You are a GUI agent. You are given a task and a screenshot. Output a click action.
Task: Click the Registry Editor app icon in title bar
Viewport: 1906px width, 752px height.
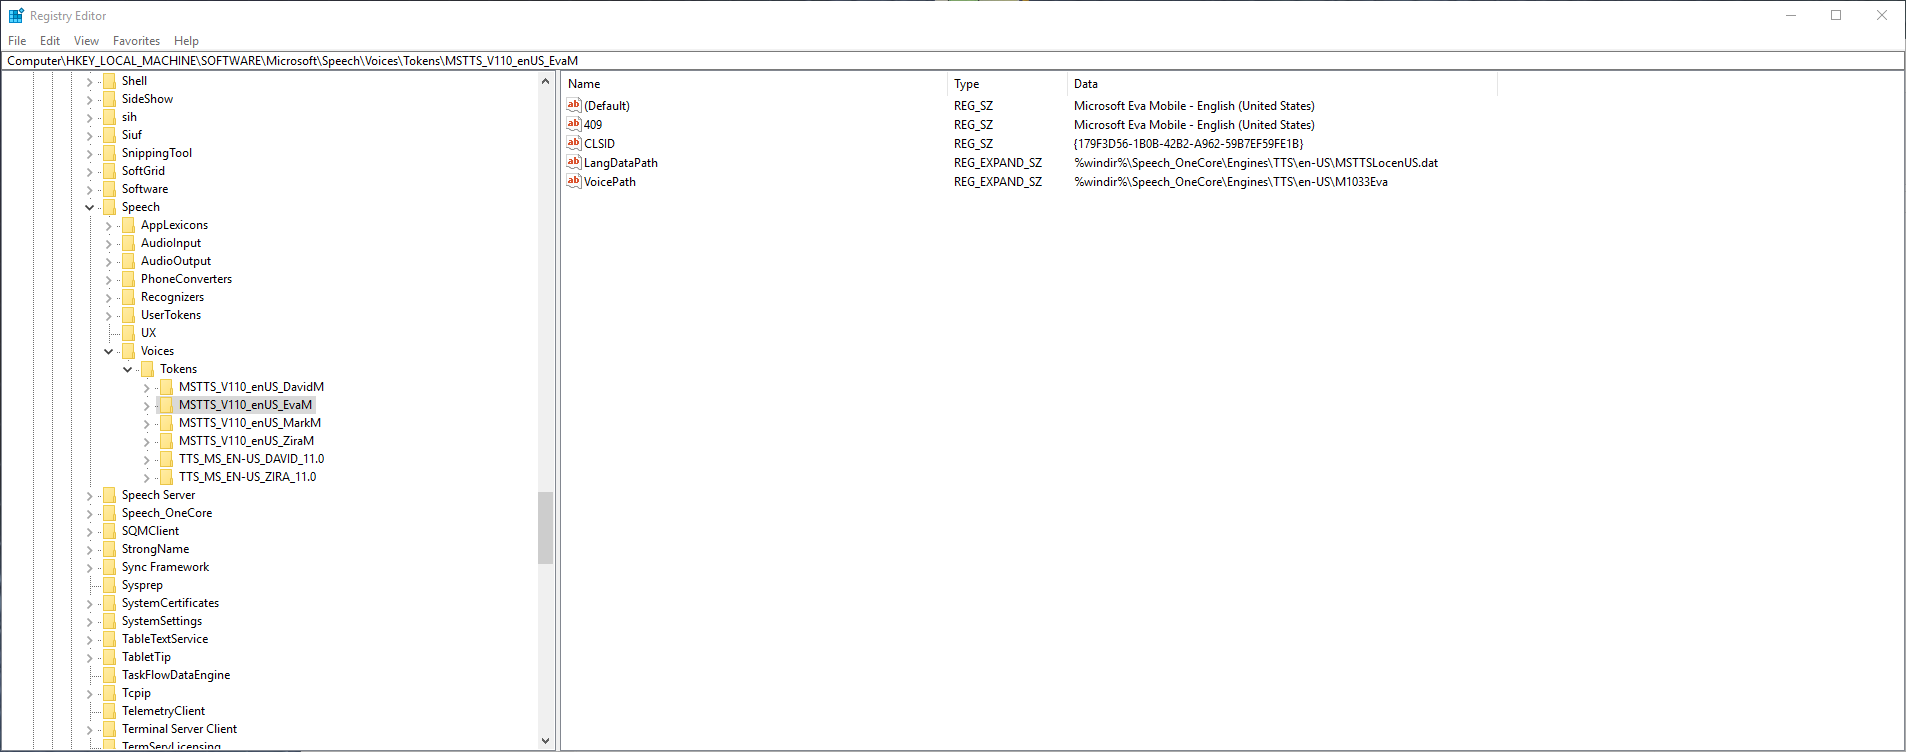(x=16, y=16)
